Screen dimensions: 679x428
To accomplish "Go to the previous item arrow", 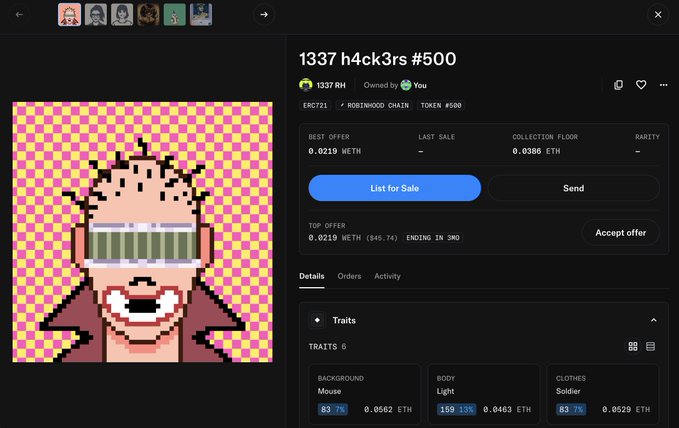I will [19, 14].
